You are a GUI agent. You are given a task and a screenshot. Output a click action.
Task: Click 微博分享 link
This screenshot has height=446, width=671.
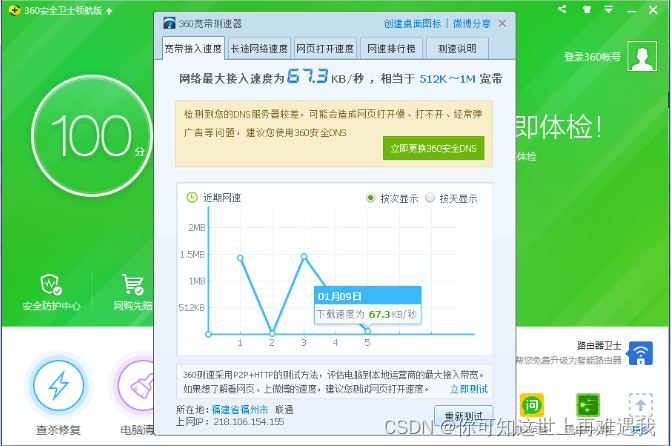(x=472, y=24)
